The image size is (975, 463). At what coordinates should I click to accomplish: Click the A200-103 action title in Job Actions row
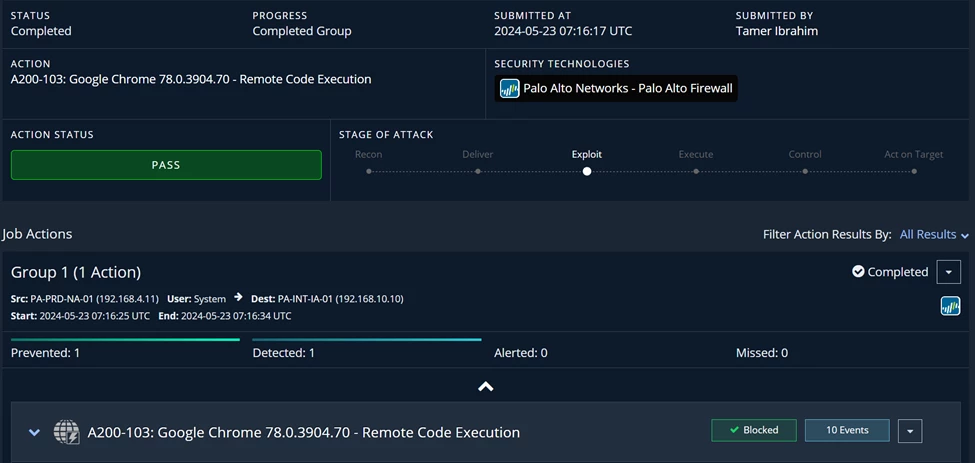tap(303, 432)
